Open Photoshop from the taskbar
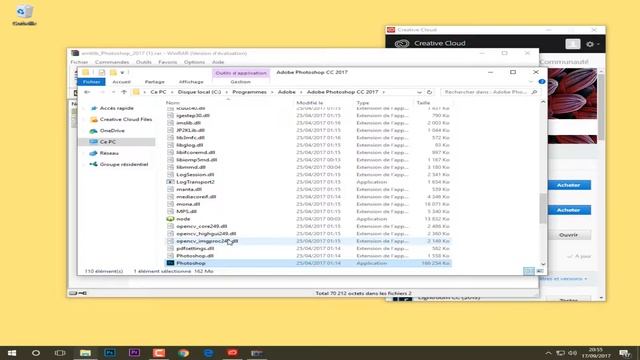Image resolution: width=640 pixels, height=360 pixels. tap(110, 353)
